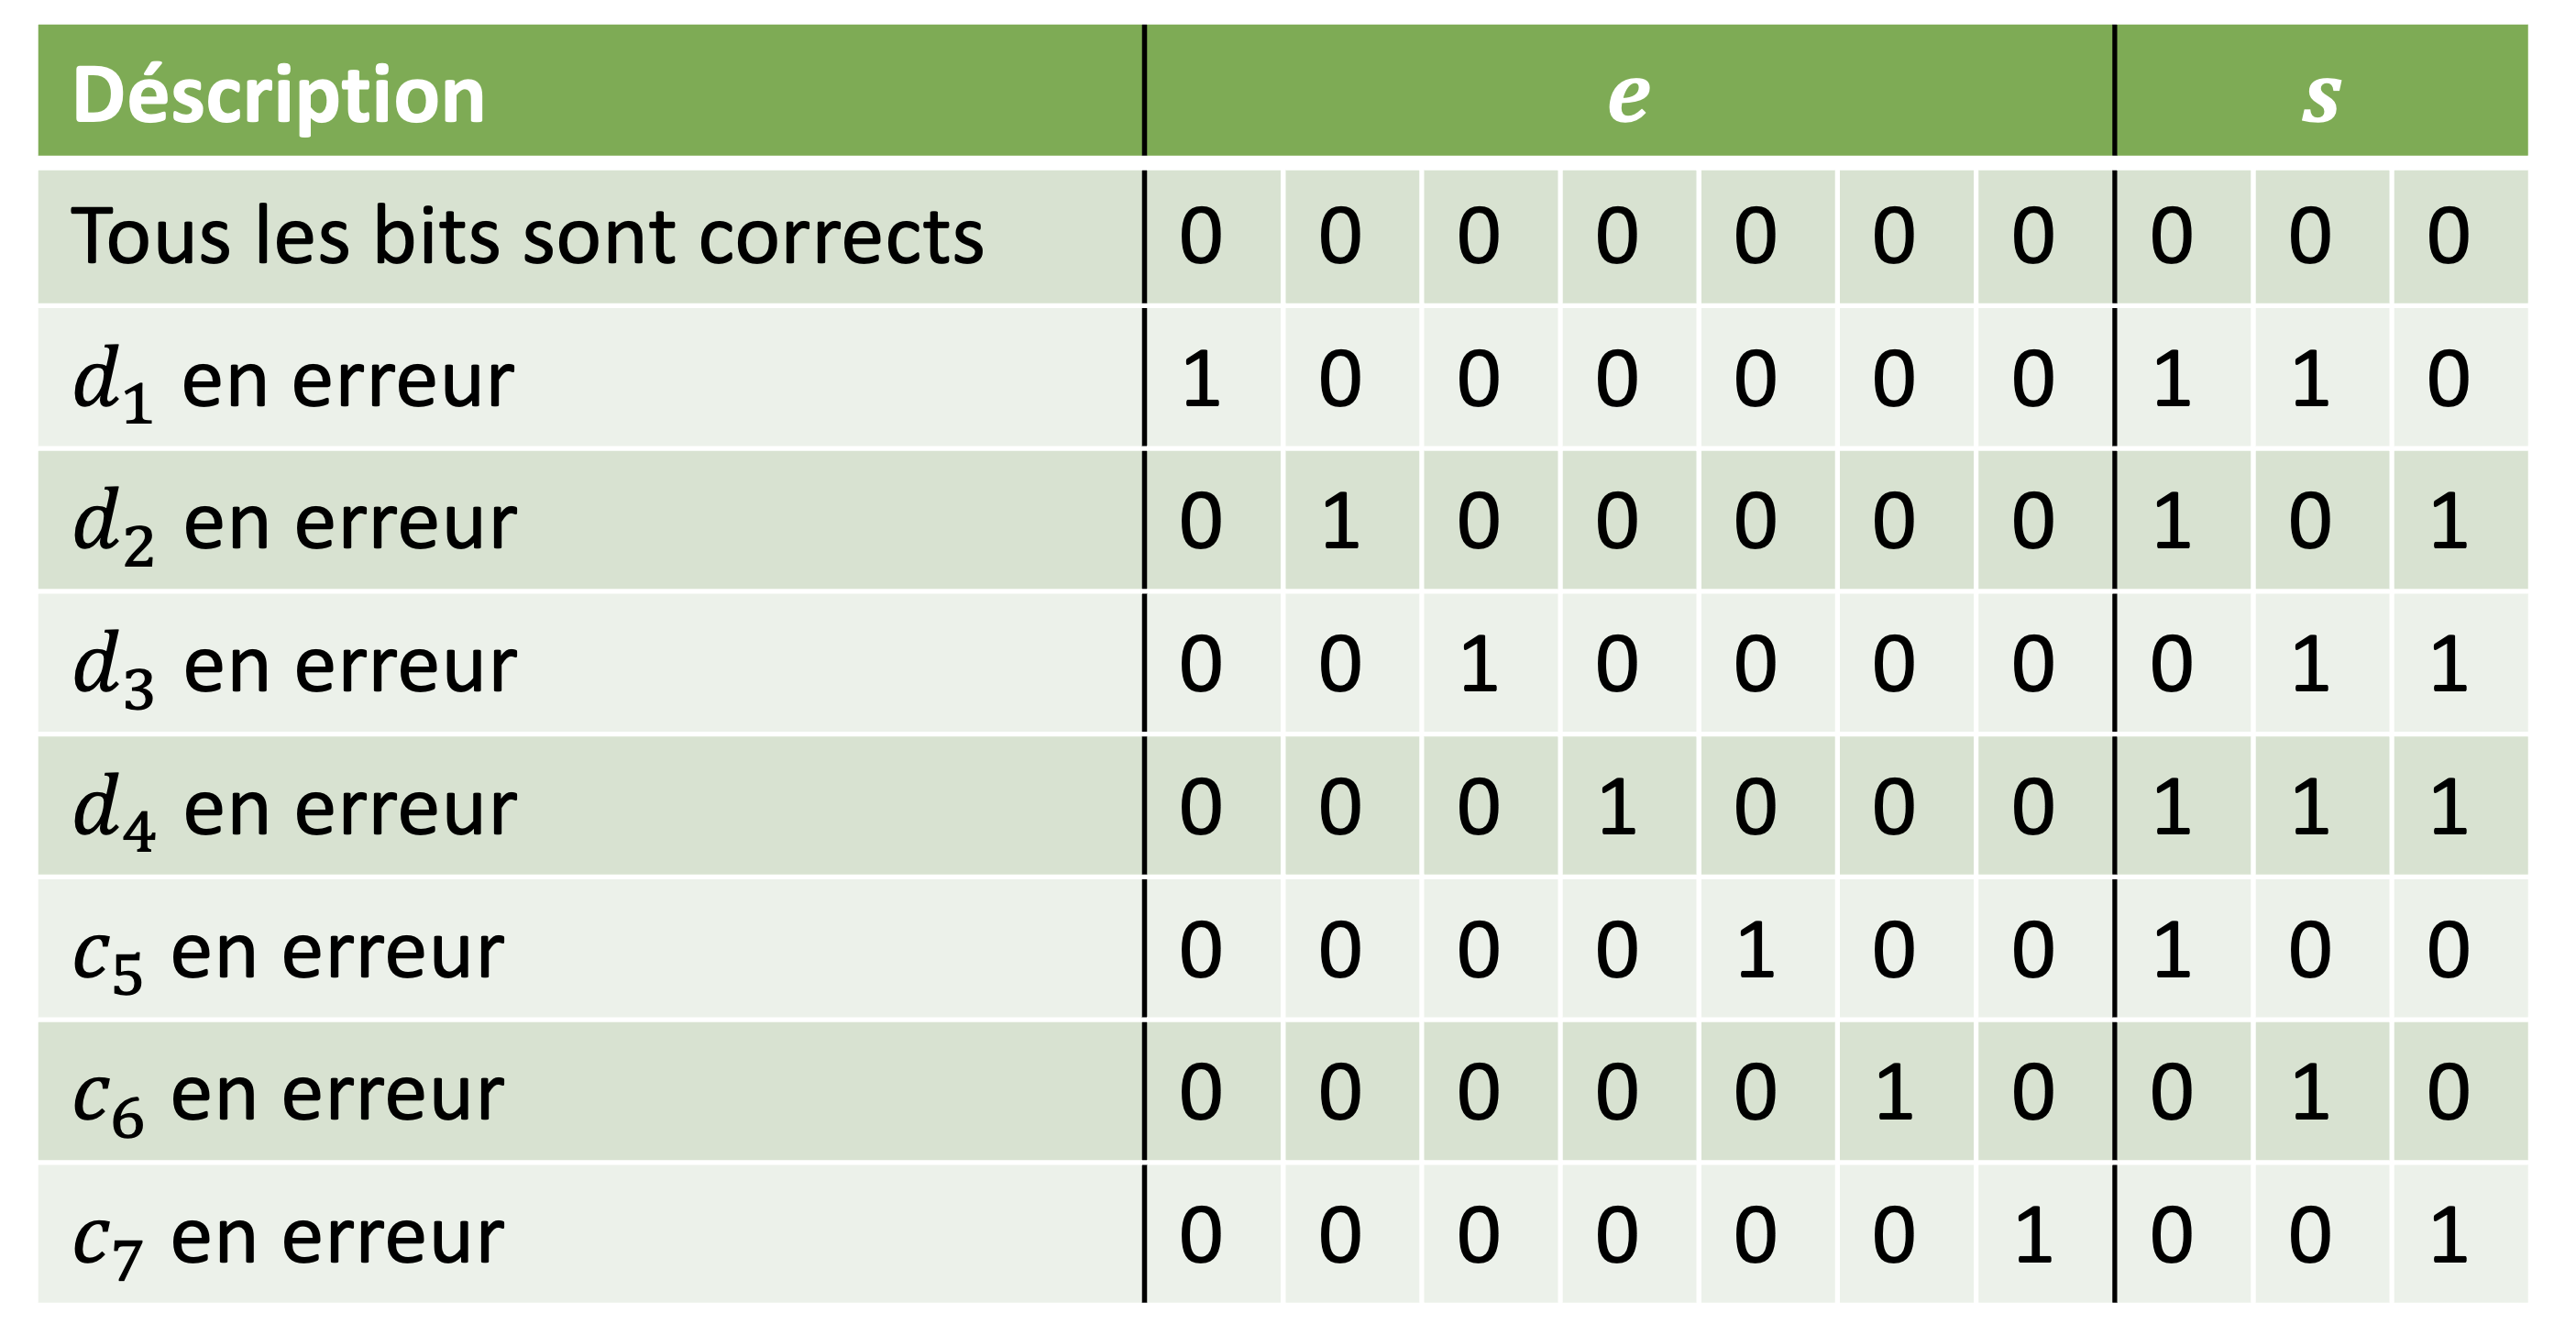The image size is (2576, 1324).
Task: Select the "c7 en erreur" row label
Action: pos(288,1236)
